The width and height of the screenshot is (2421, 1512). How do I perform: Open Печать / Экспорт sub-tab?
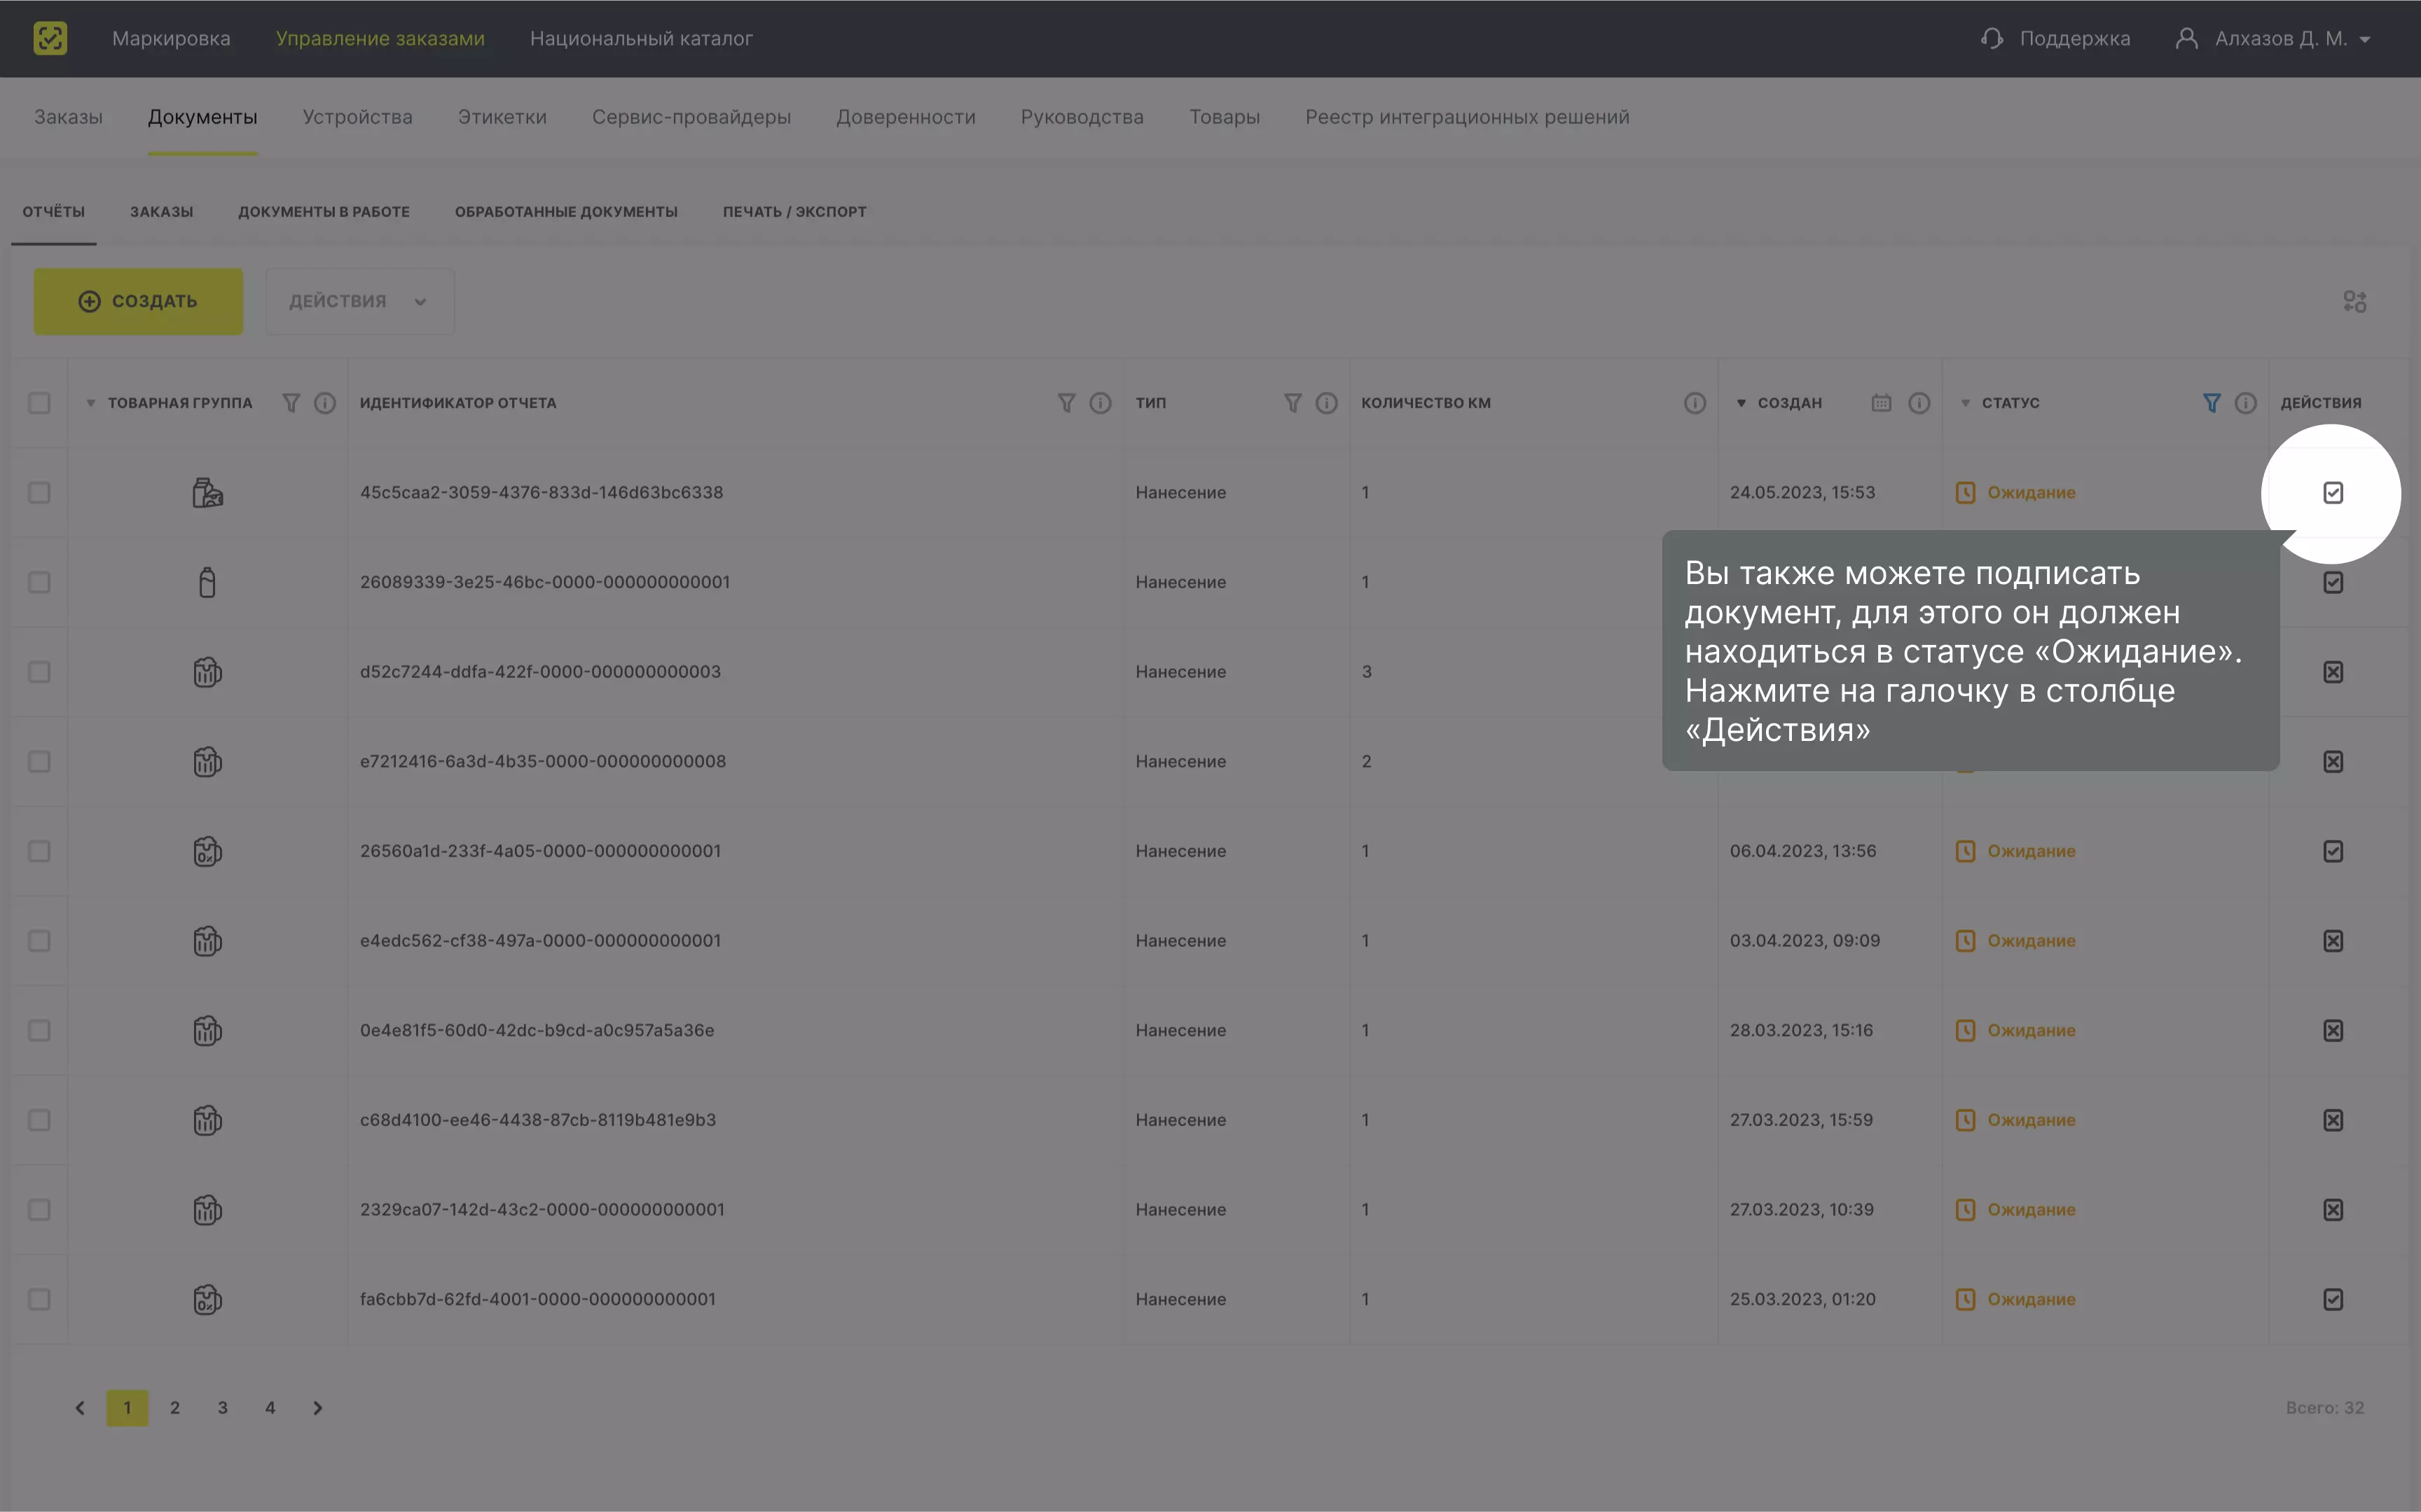click(x=795, y=212)
